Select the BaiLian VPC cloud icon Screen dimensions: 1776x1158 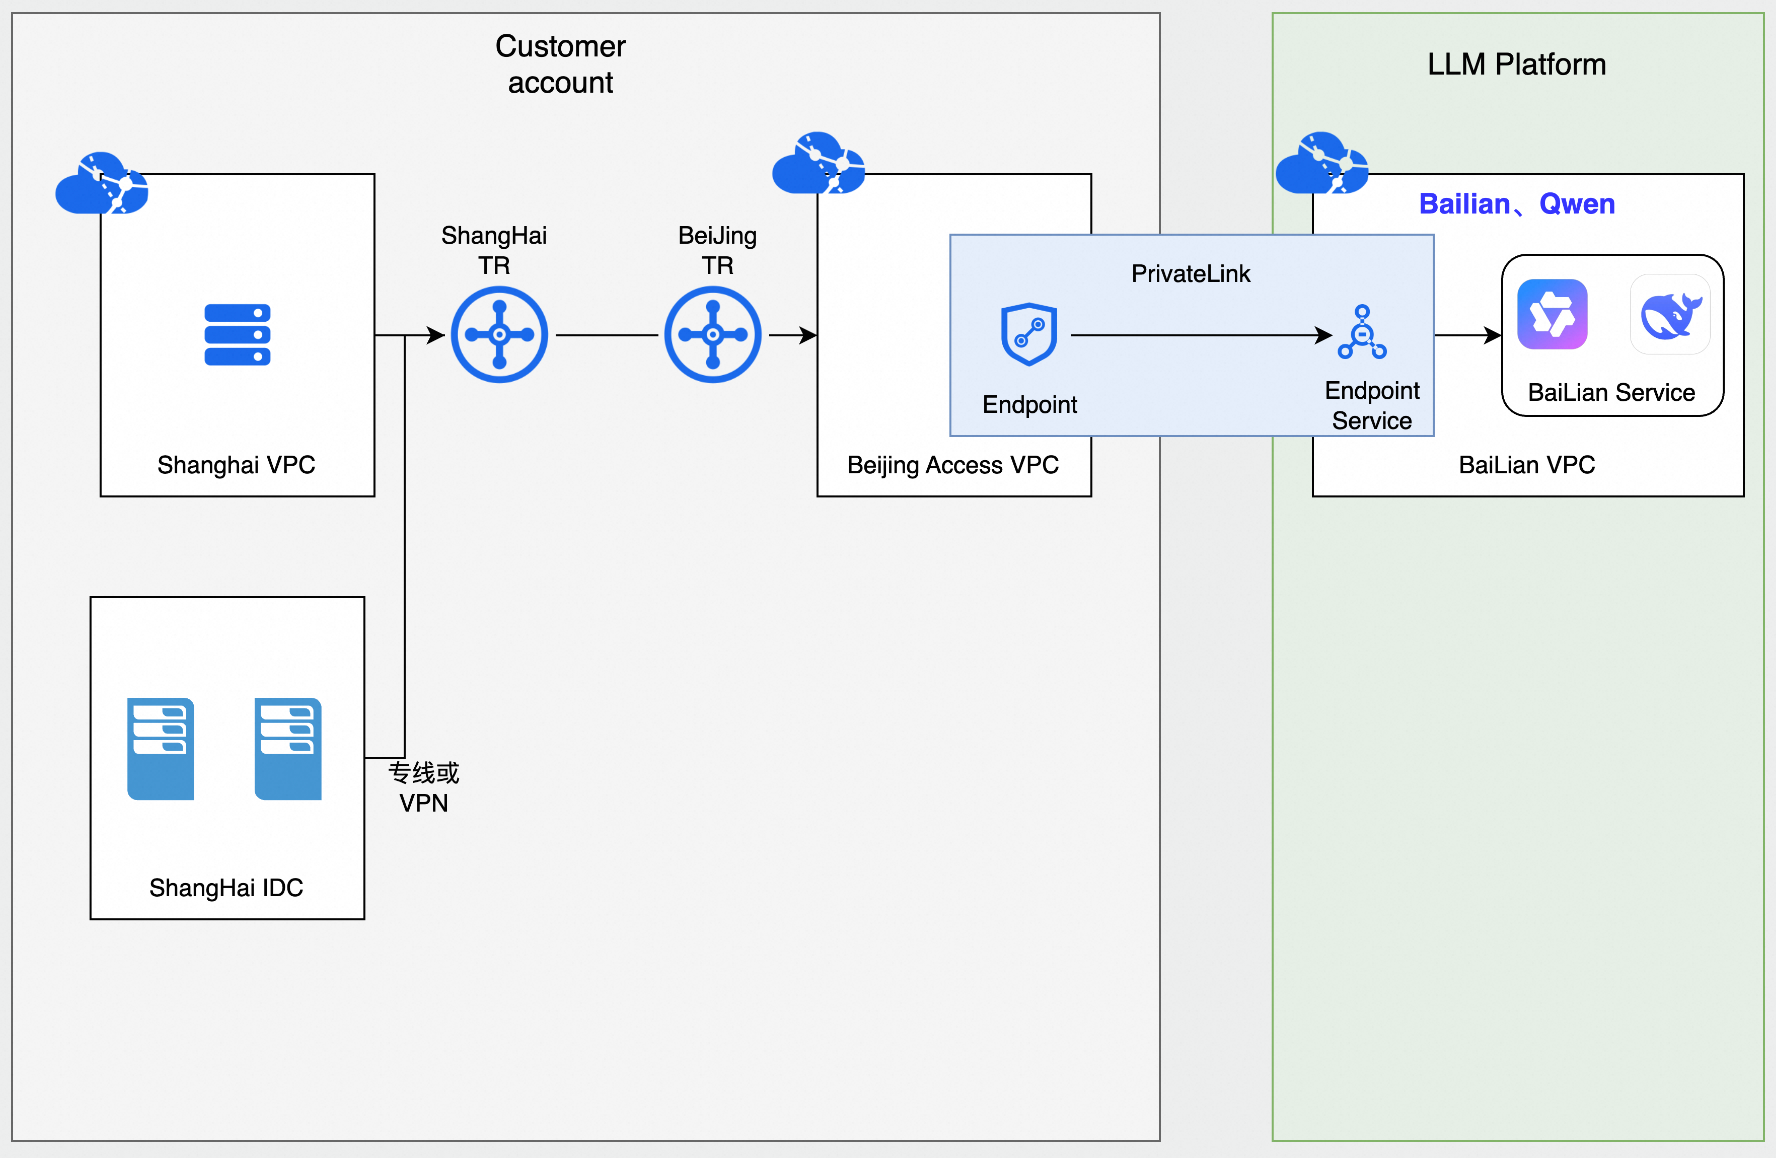coord(1322,163)
